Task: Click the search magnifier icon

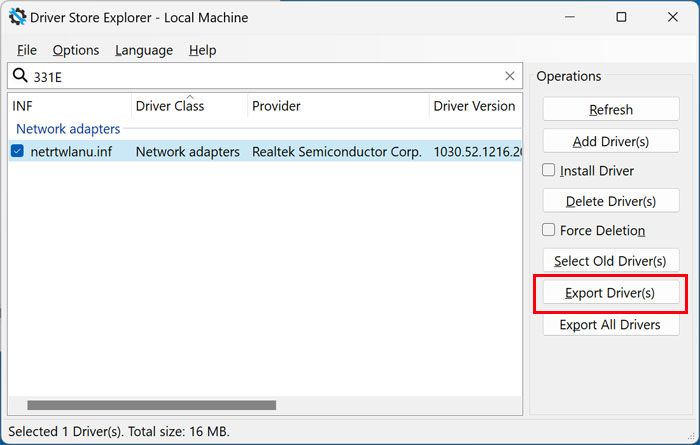Action: pos(20,76)
